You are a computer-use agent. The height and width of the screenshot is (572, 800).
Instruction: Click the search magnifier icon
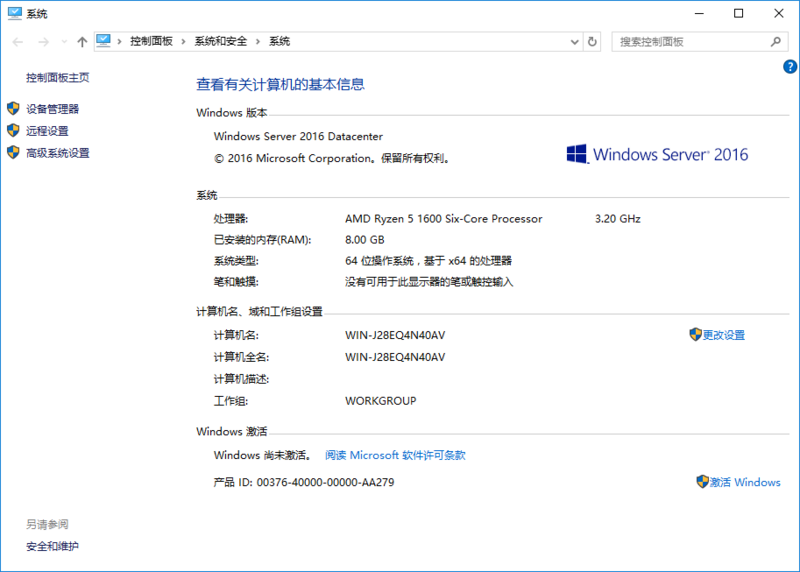pos(776,42)
